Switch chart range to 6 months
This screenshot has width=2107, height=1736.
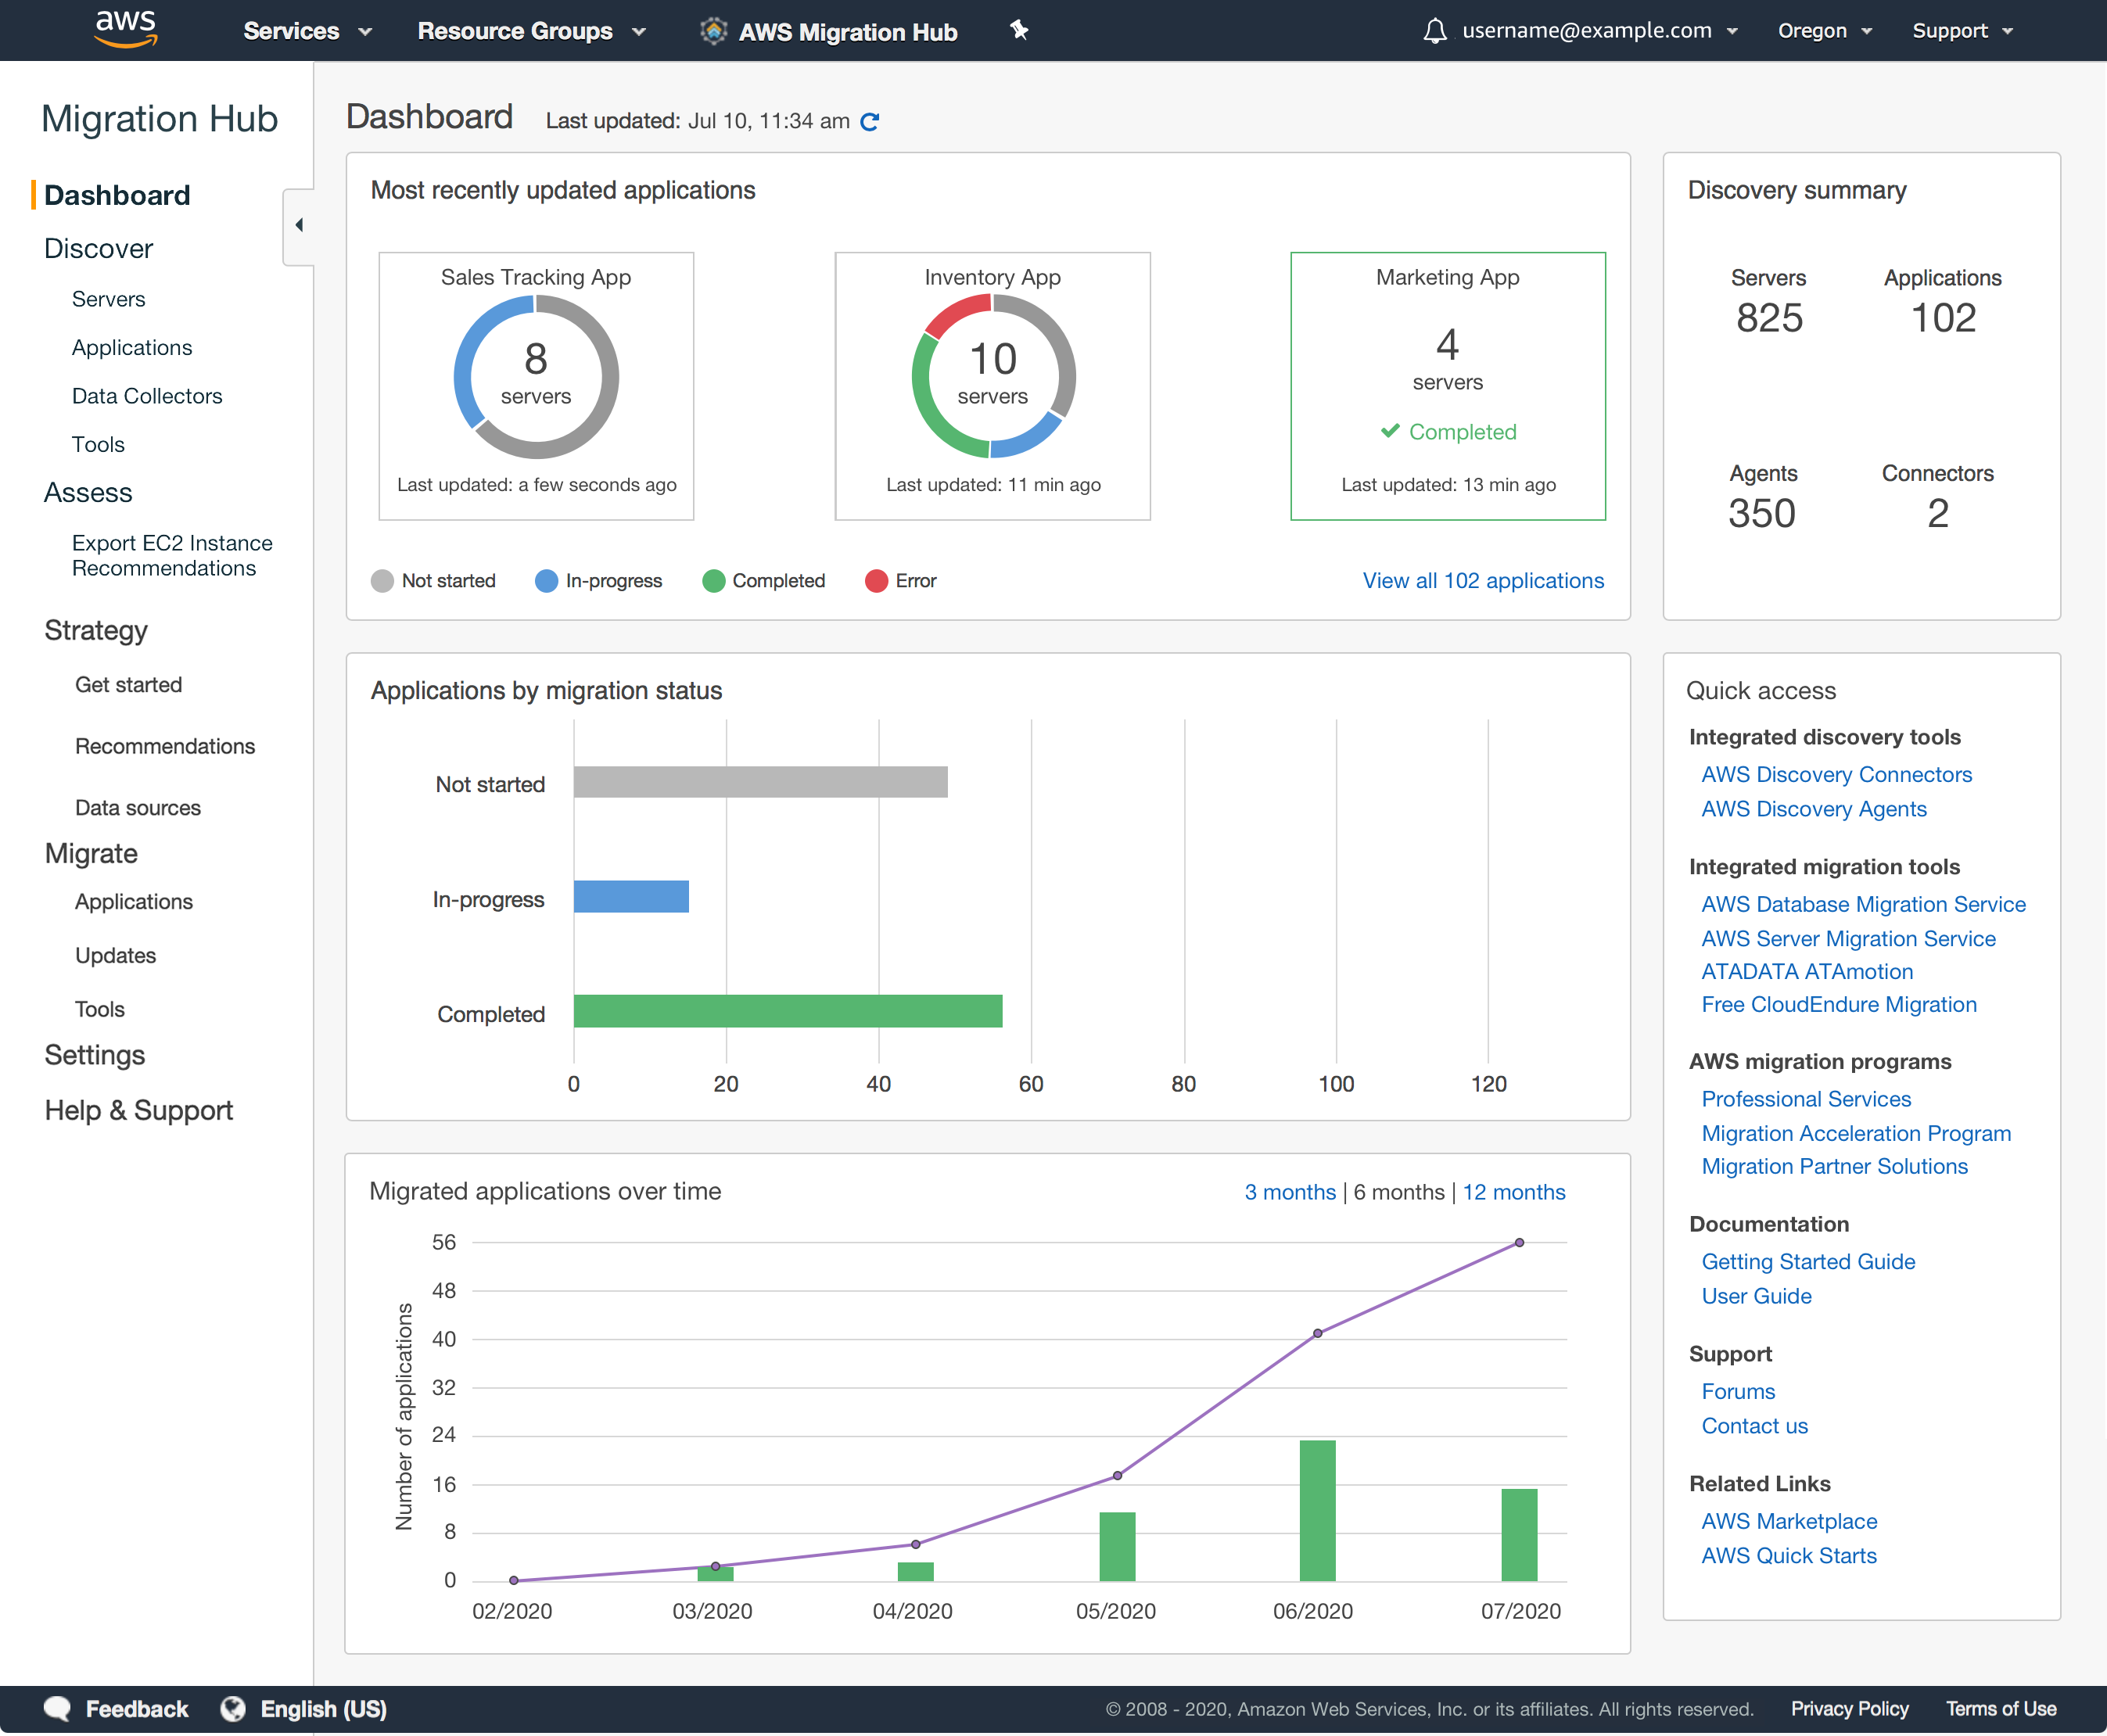[x=1399, y=1192]
